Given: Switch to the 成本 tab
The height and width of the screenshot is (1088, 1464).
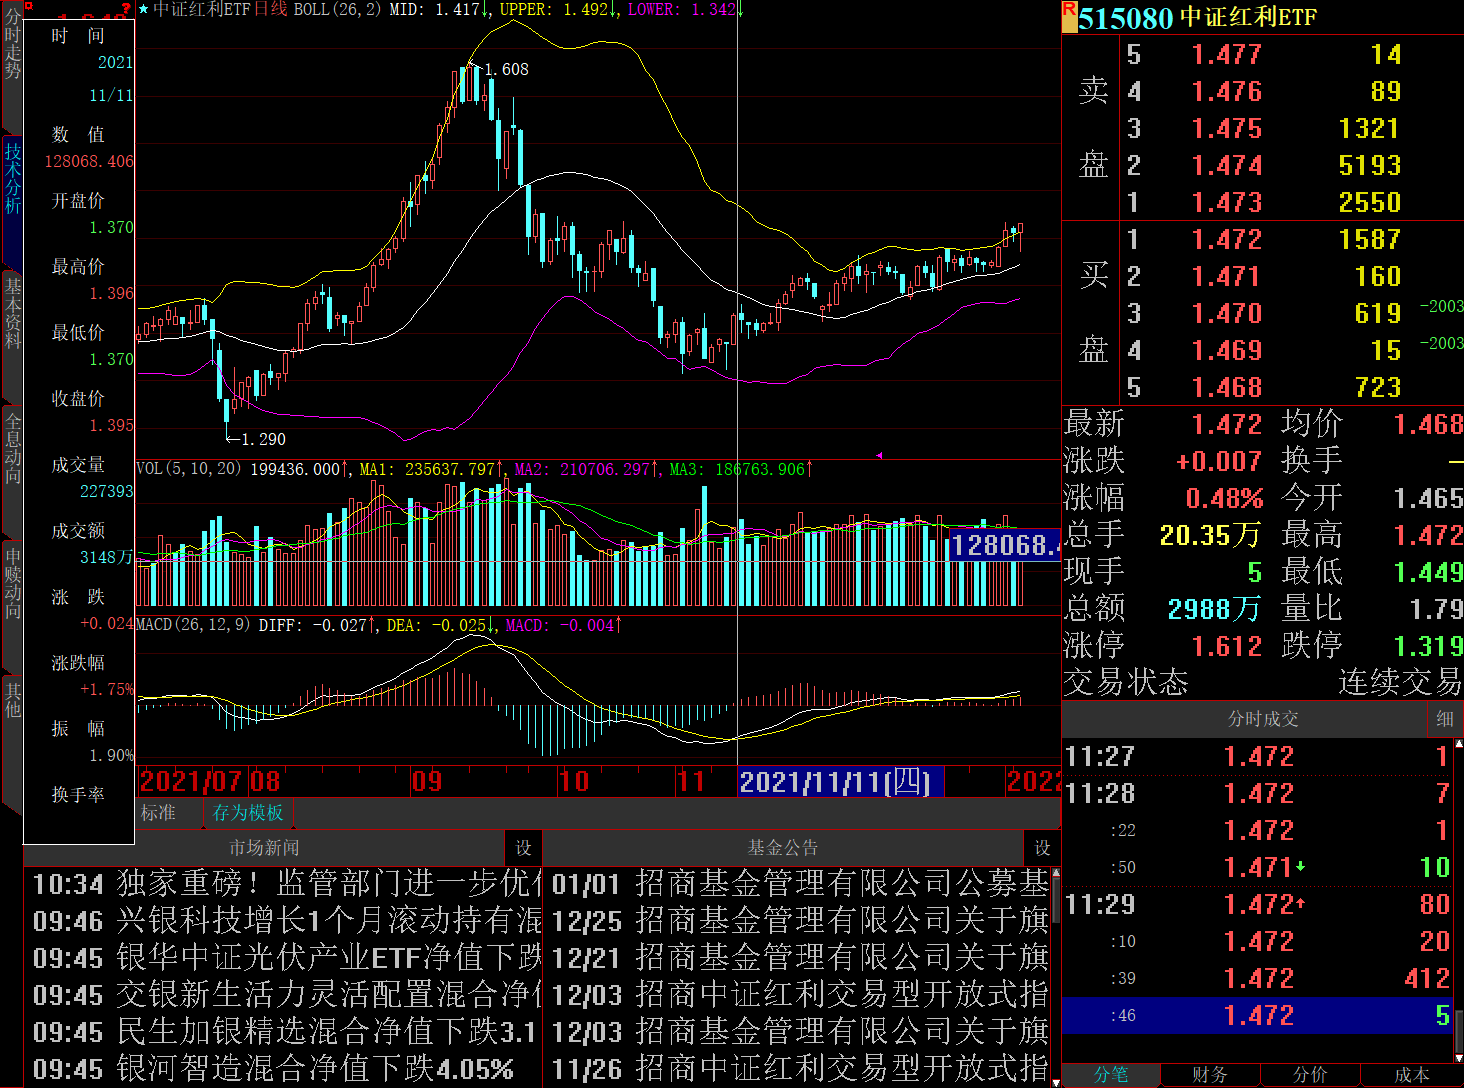Looking at the screenshot, I should click(x=1411, y=1075).
